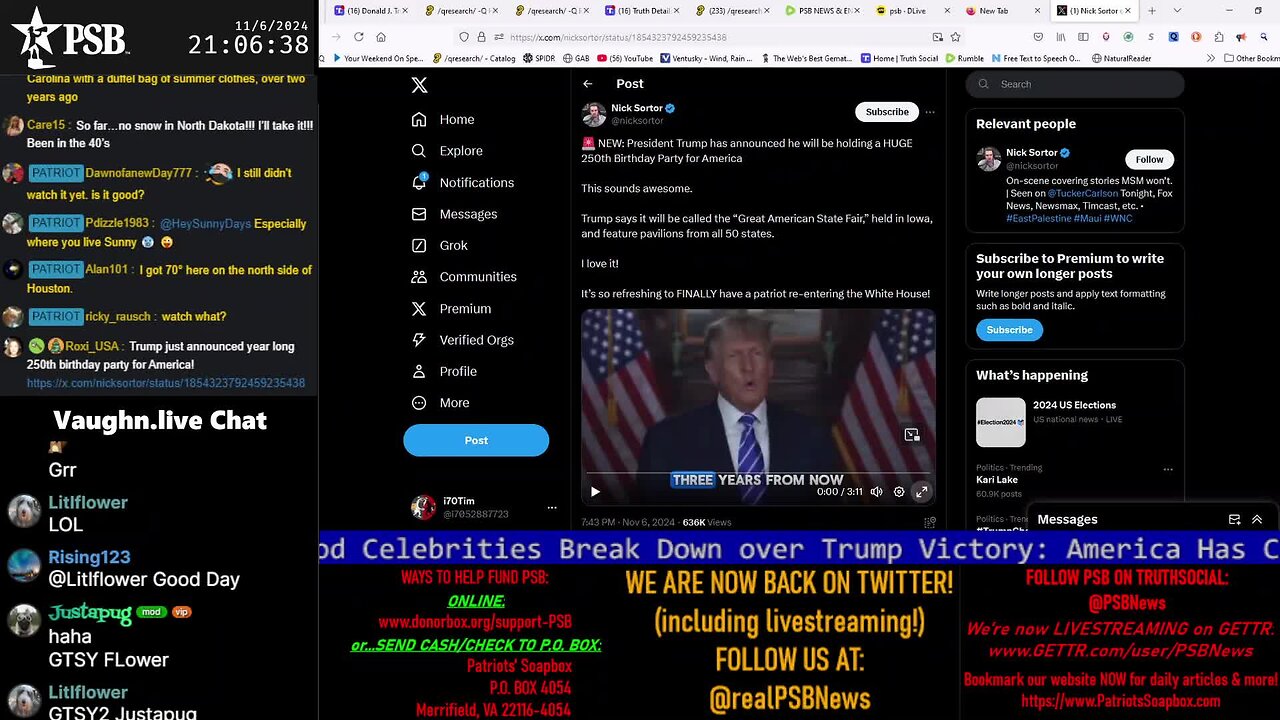Open #EastPalestine hashtag link
1280x720 pixels.
pyautogui.click(x=1038, y=218)
